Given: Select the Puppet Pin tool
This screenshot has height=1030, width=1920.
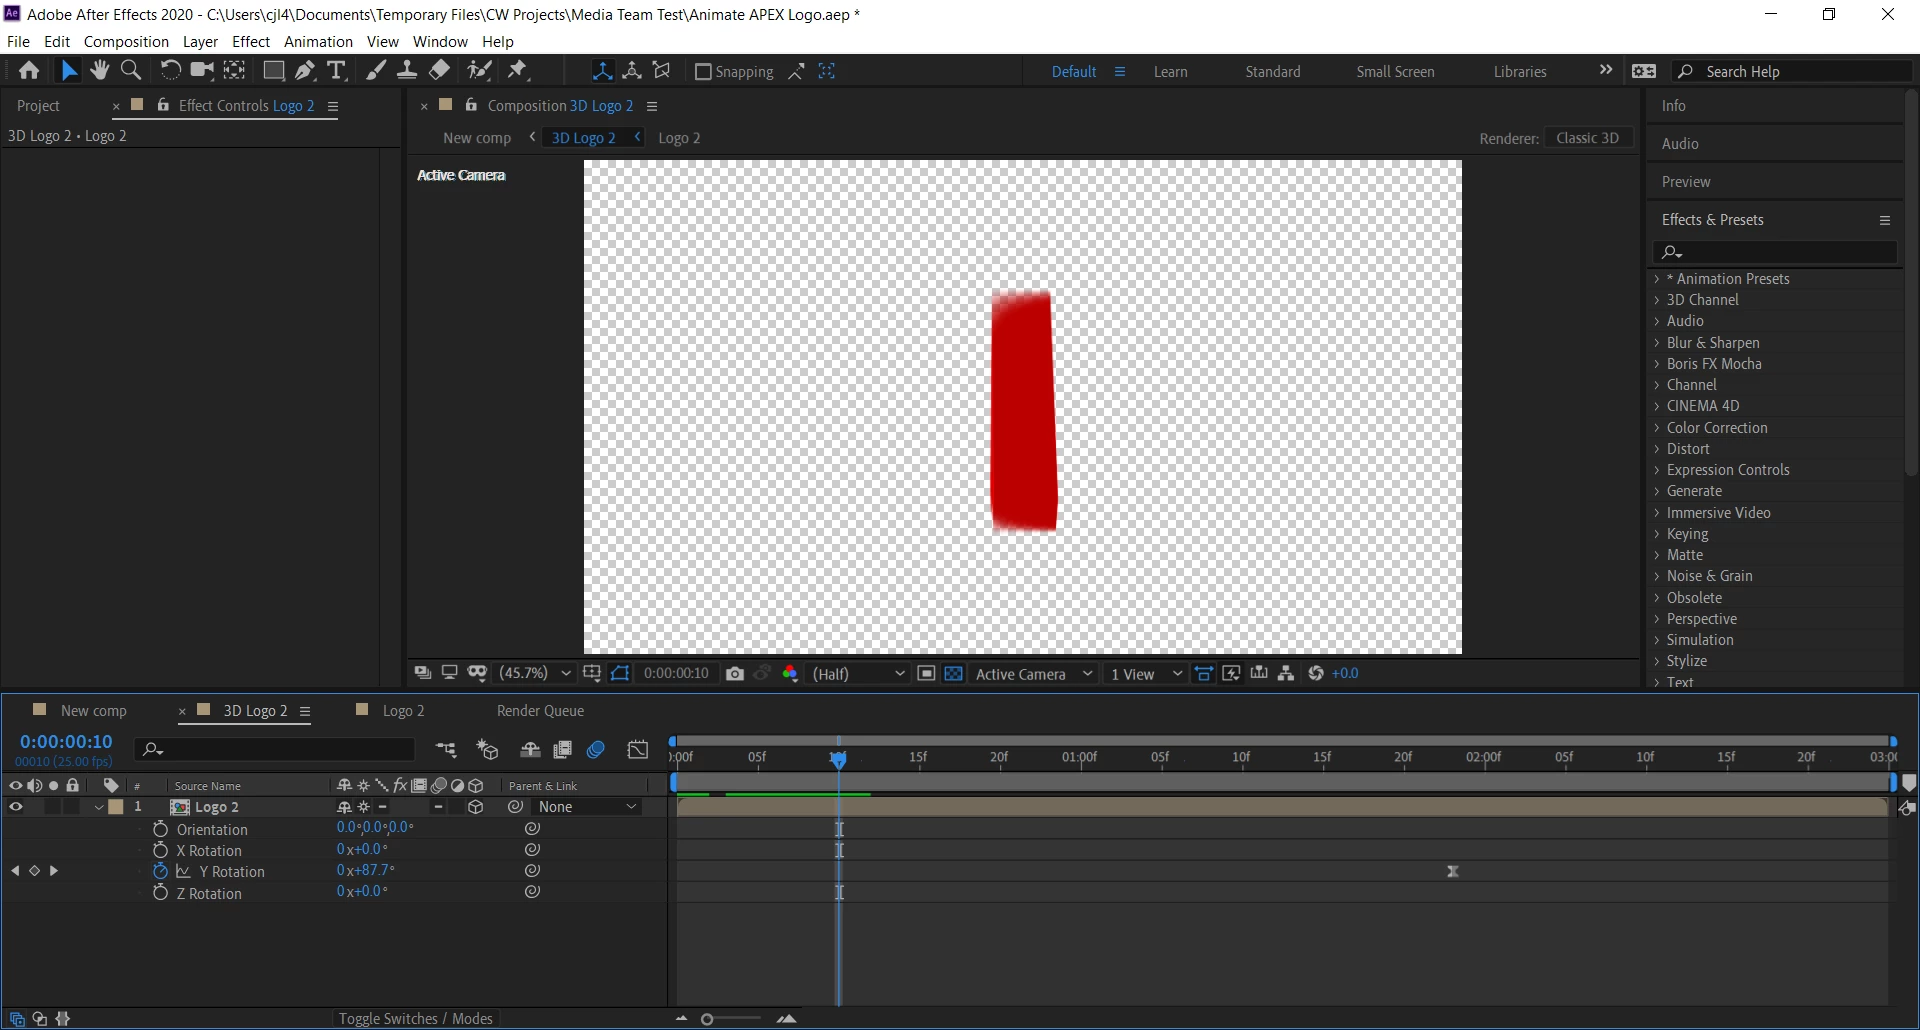Looking at the screenshot, I should pos(517,71).
